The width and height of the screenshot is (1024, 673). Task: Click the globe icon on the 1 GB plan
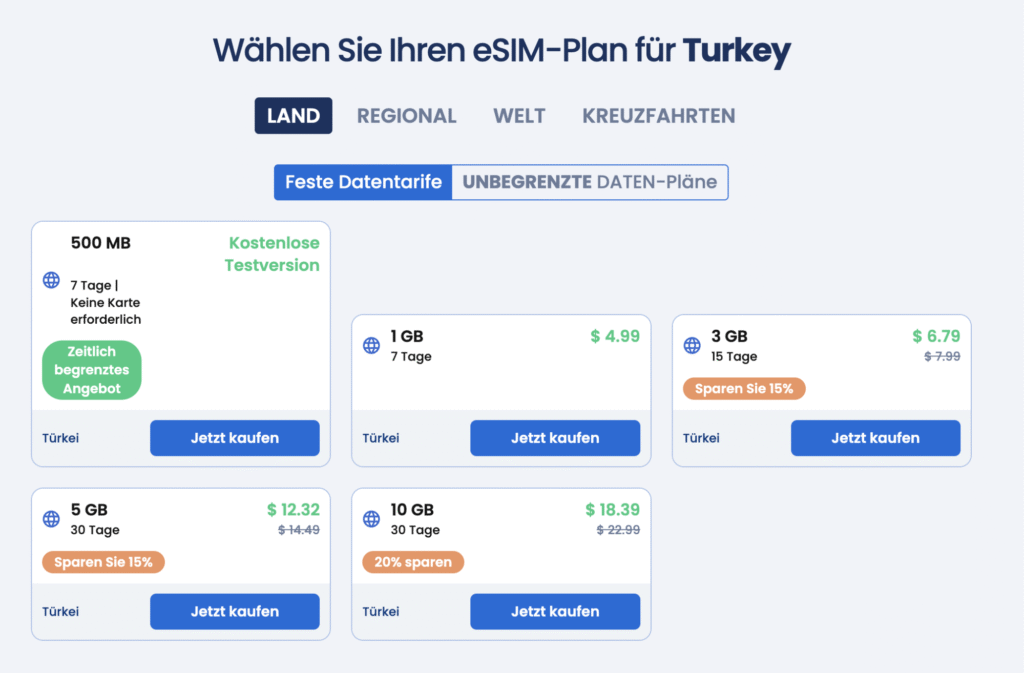[370, 345]
